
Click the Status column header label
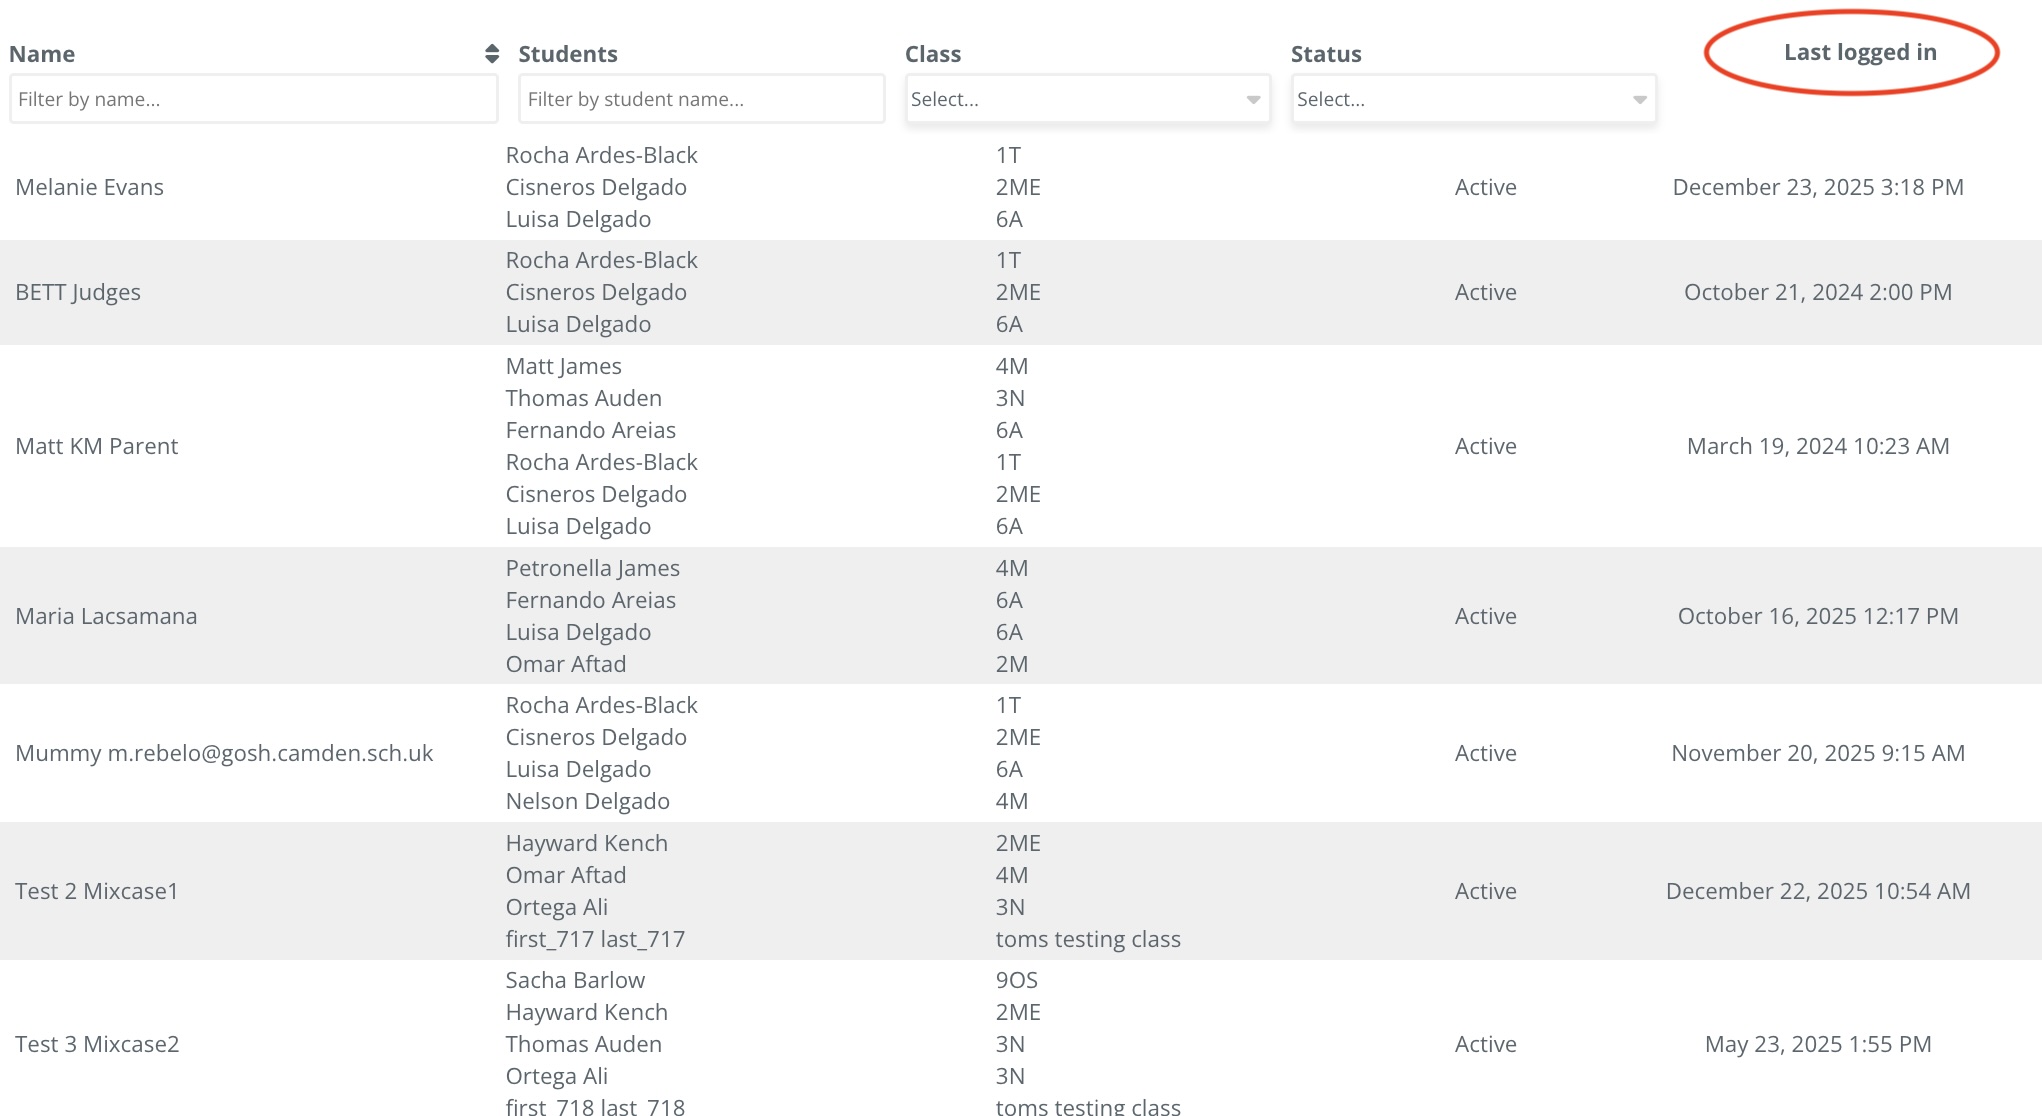1325,54
